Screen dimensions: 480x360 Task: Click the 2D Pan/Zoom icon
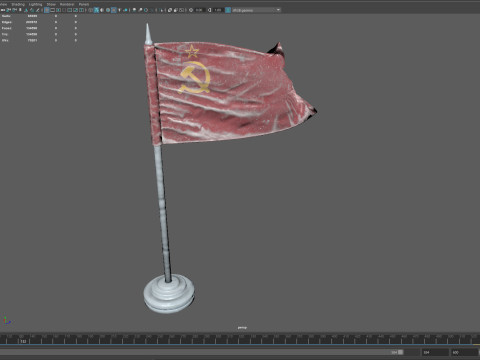32,10
